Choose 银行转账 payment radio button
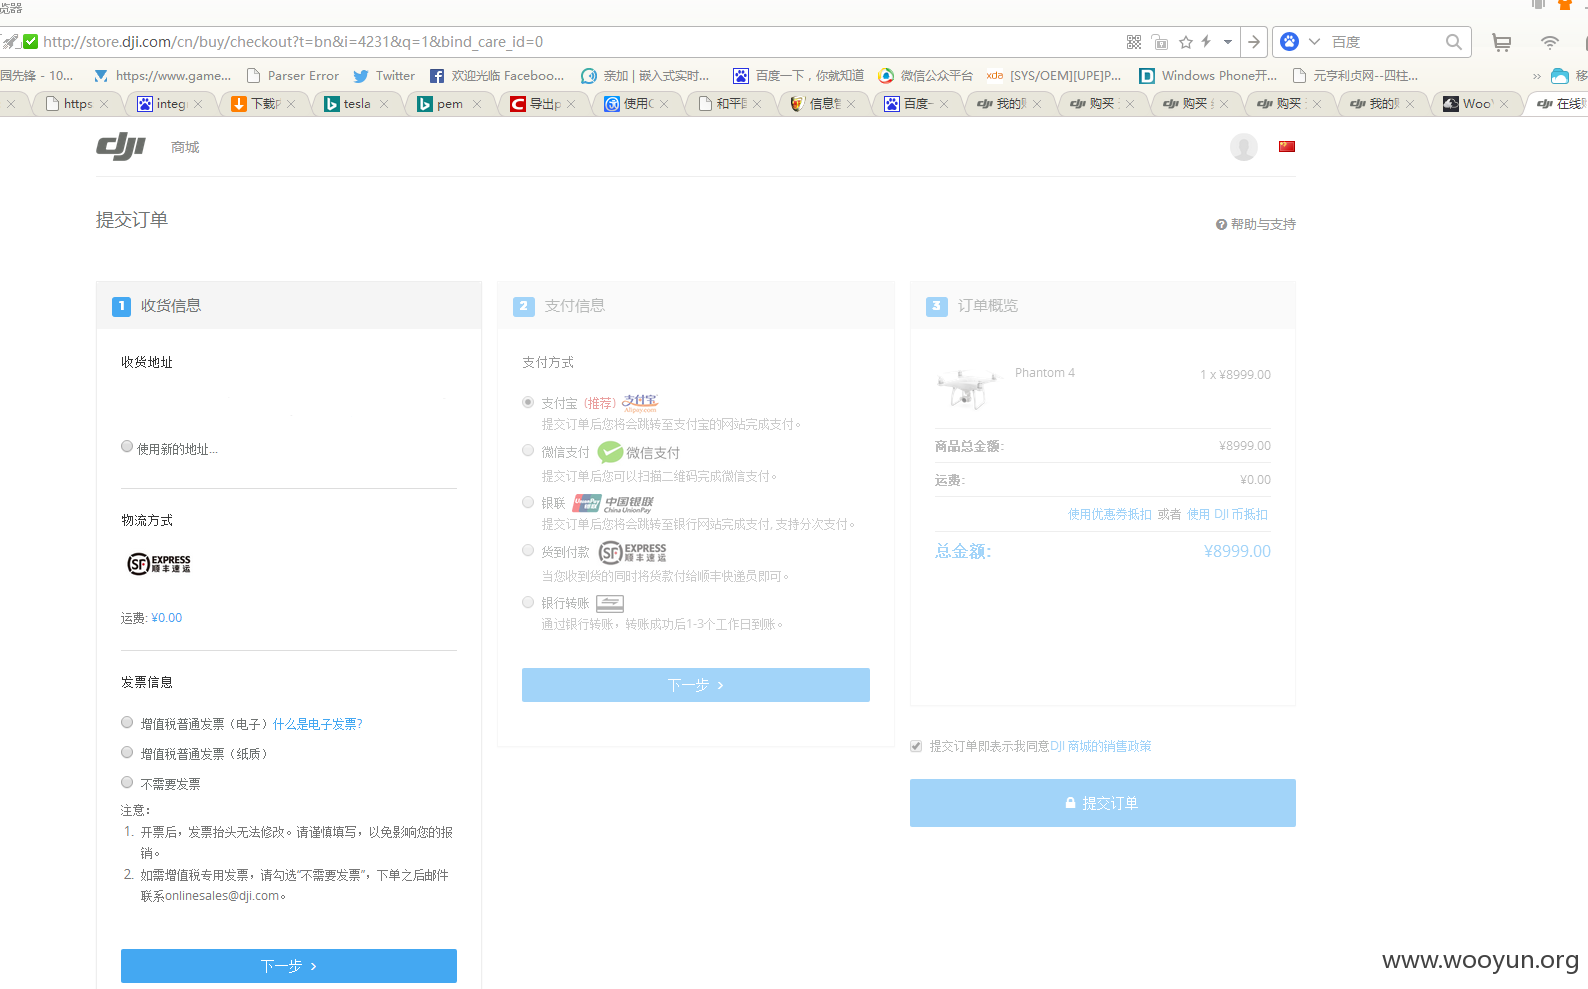The image size is (1588, 989). click(528, 602)
